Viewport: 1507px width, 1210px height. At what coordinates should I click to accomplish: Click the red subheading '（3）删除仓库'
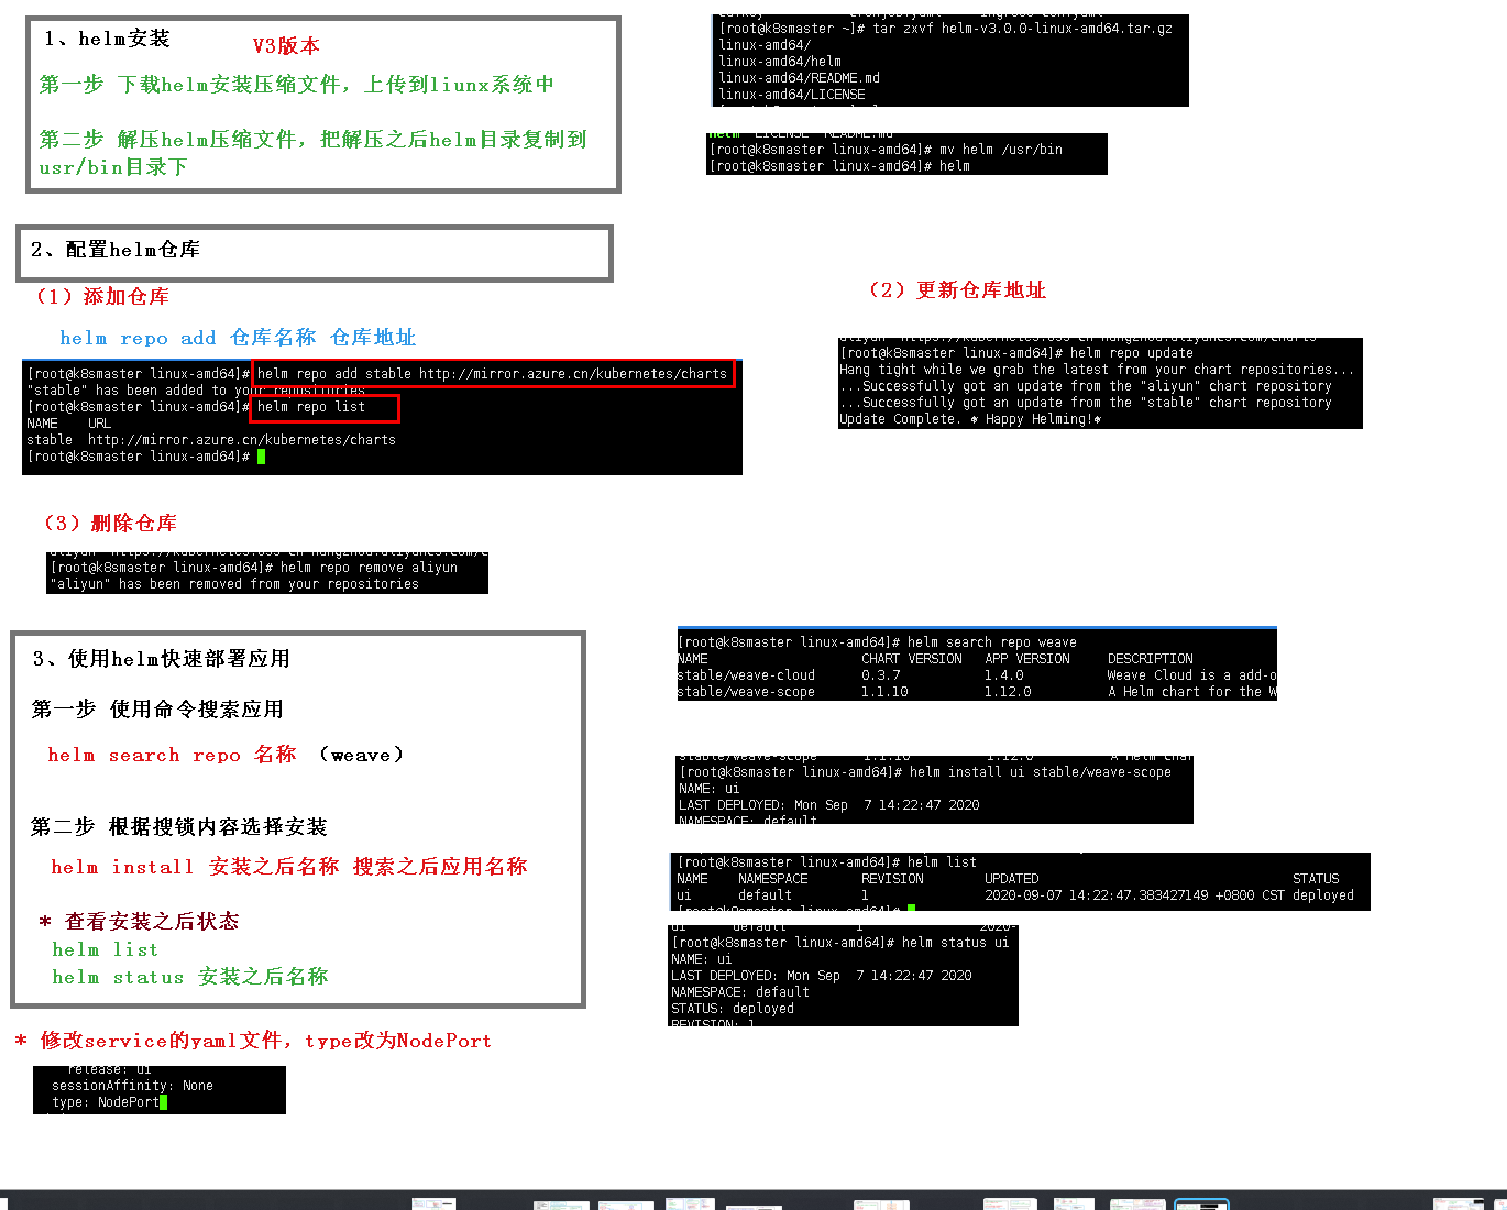(x=109, y=524)
